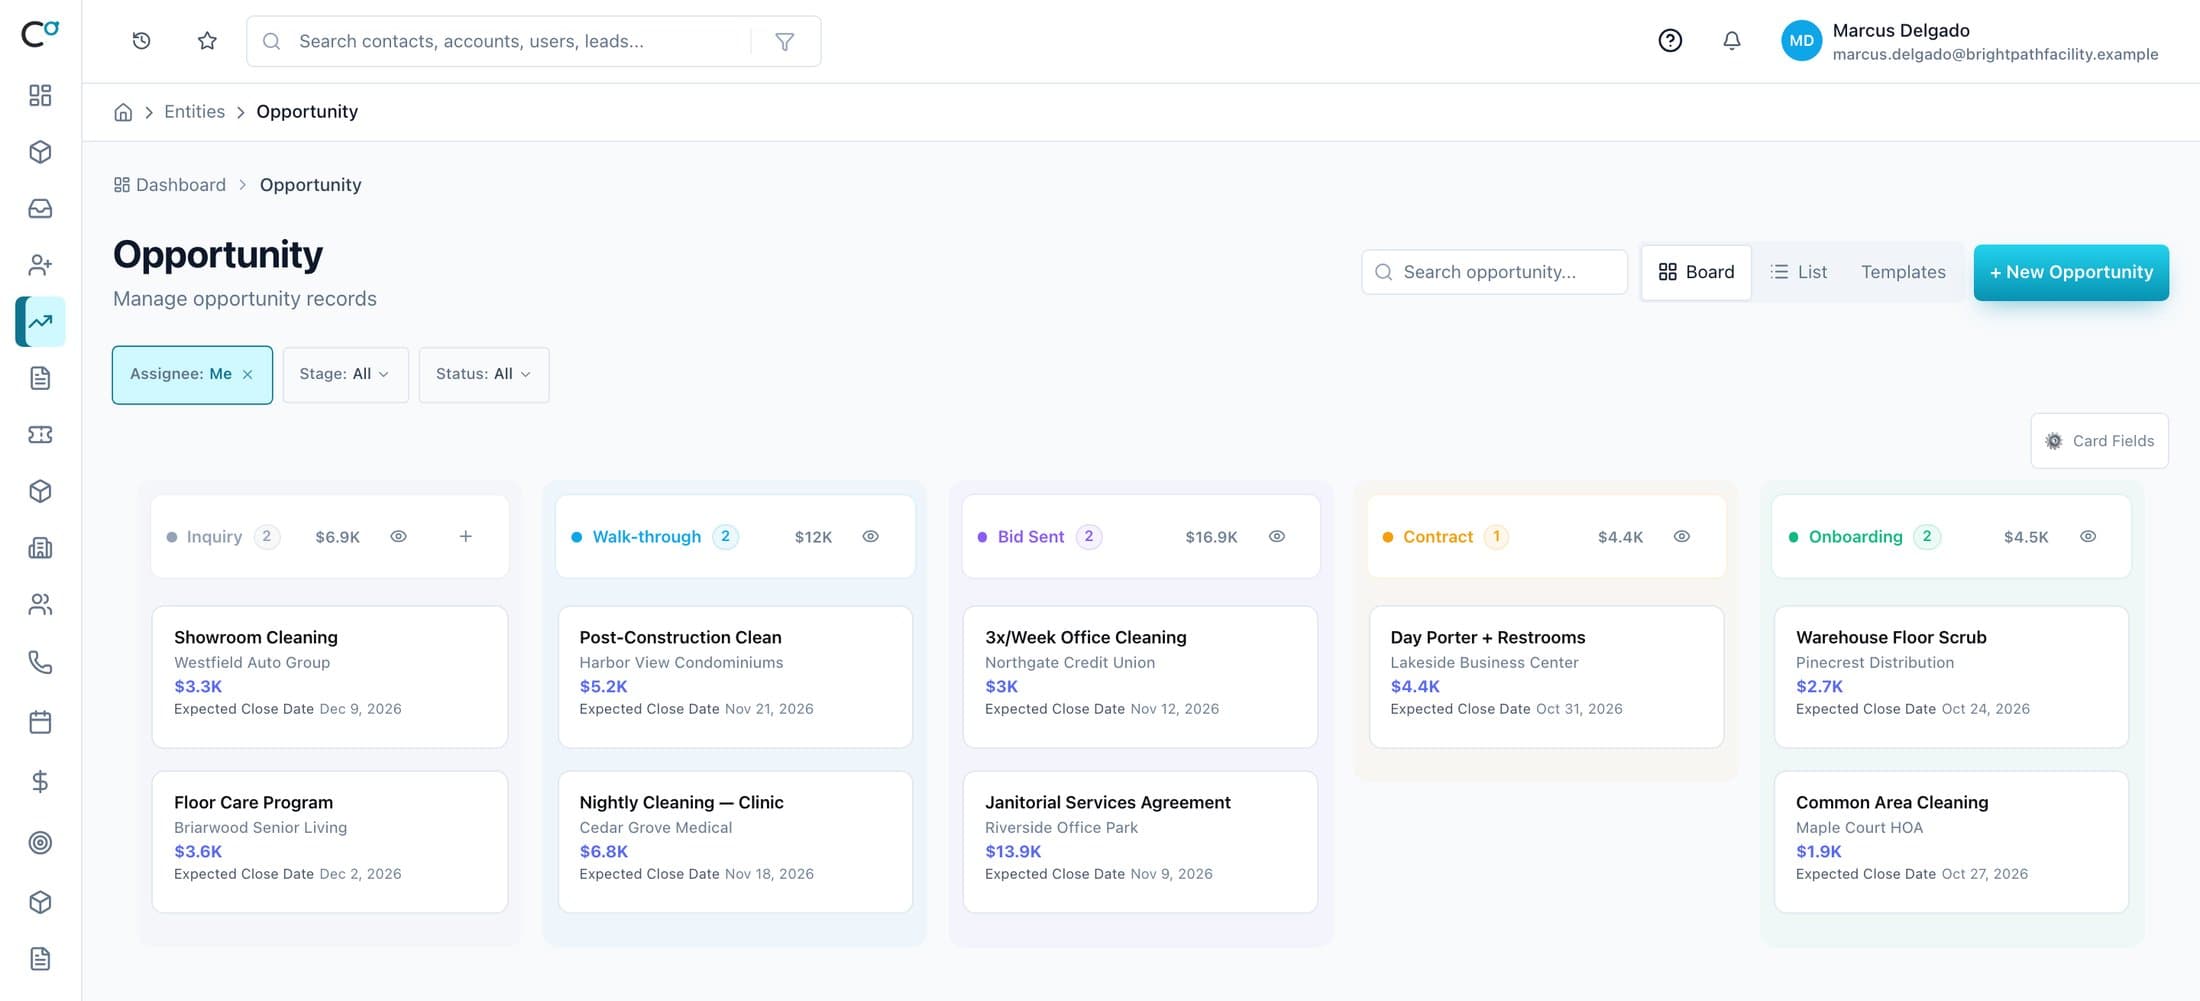Toggle visibility of the Walk-through column
The height and width of the screenshot is (1001, 2200).
(871, 537)
